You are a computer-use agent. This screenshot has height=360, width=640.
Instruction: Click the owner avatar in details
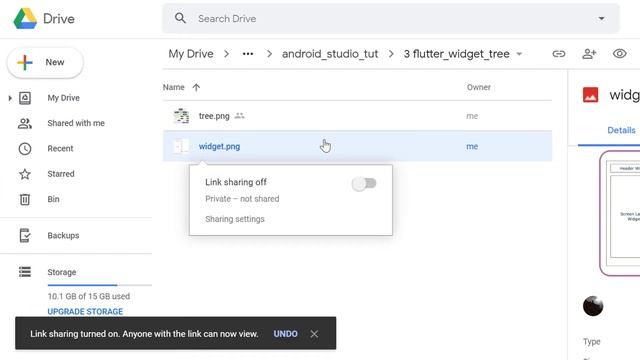coord(593,306)
